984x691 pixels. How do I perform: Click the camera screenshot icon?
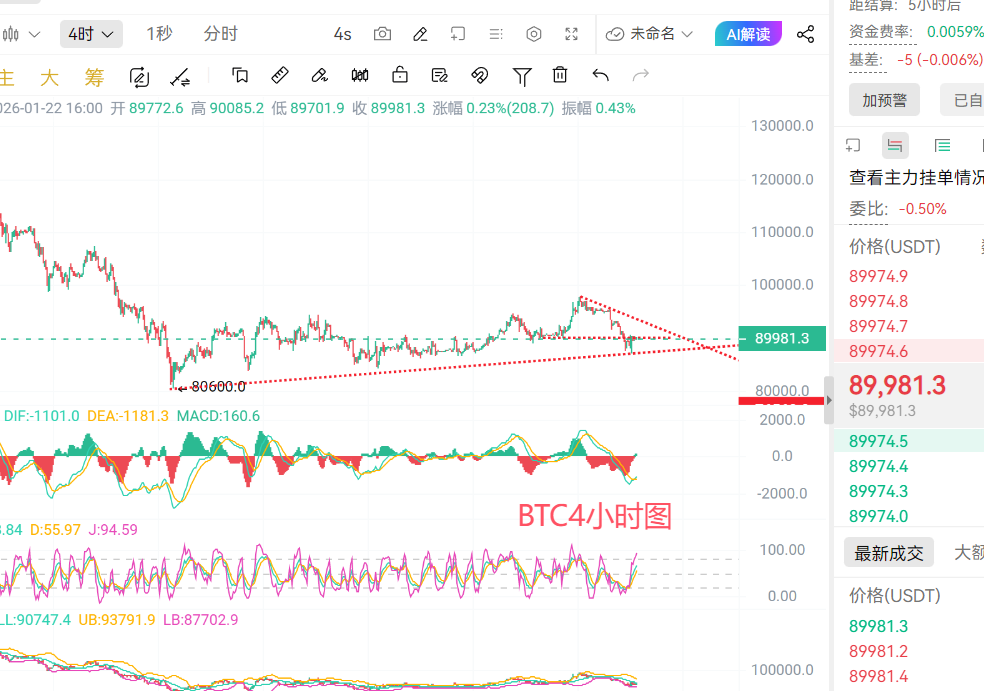(x=382, y=34)
